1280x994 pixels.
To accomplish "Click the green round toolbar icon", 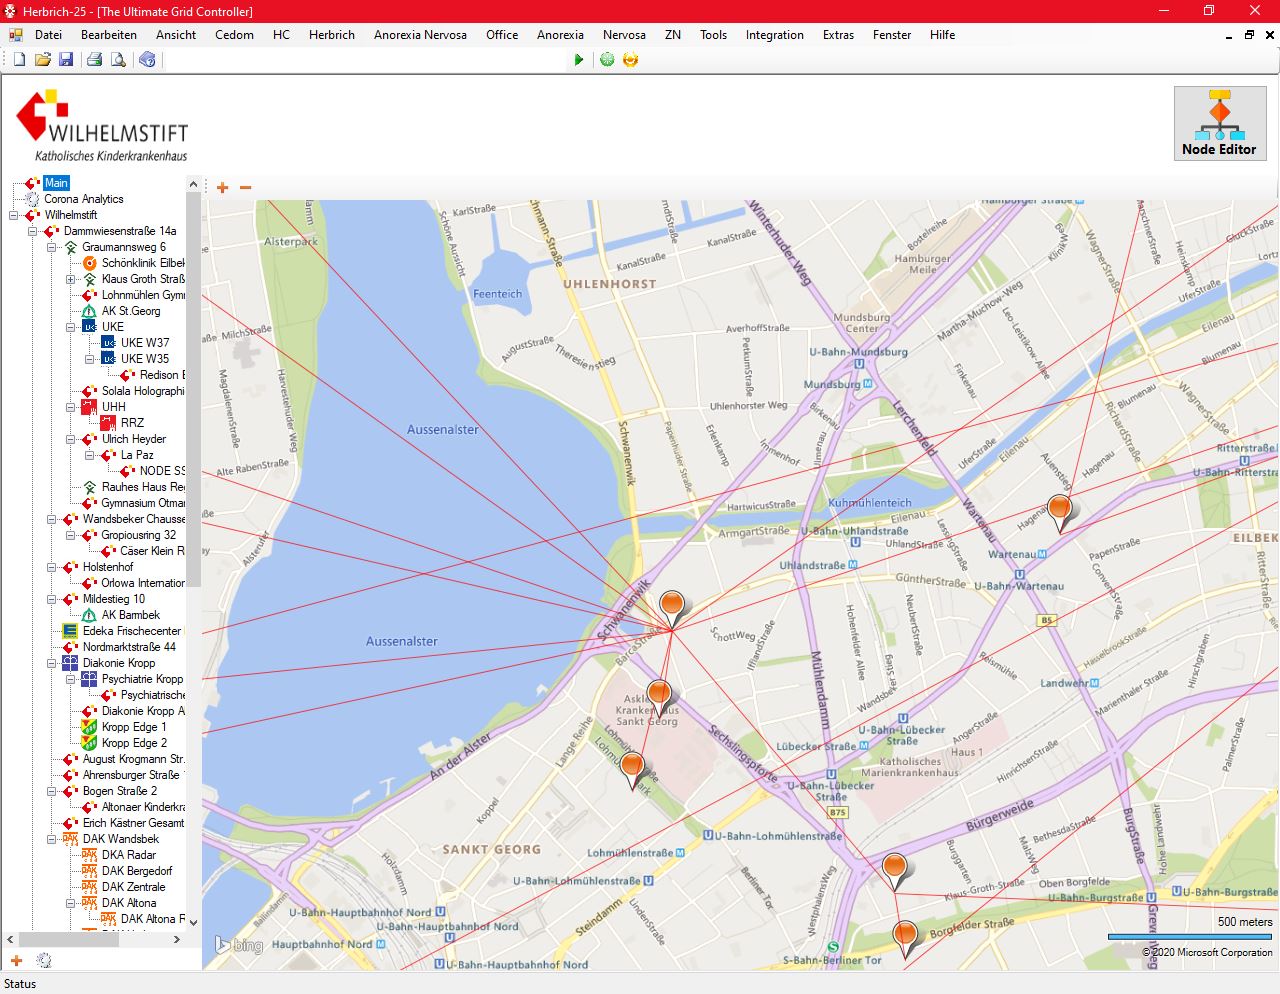I will [x=607, y=60].
